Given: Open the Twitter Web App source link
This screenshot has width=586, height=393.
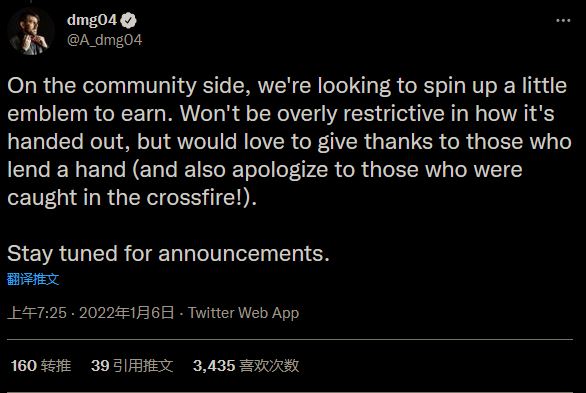Looking at the screenshot, I should click(x=243, y=313).
